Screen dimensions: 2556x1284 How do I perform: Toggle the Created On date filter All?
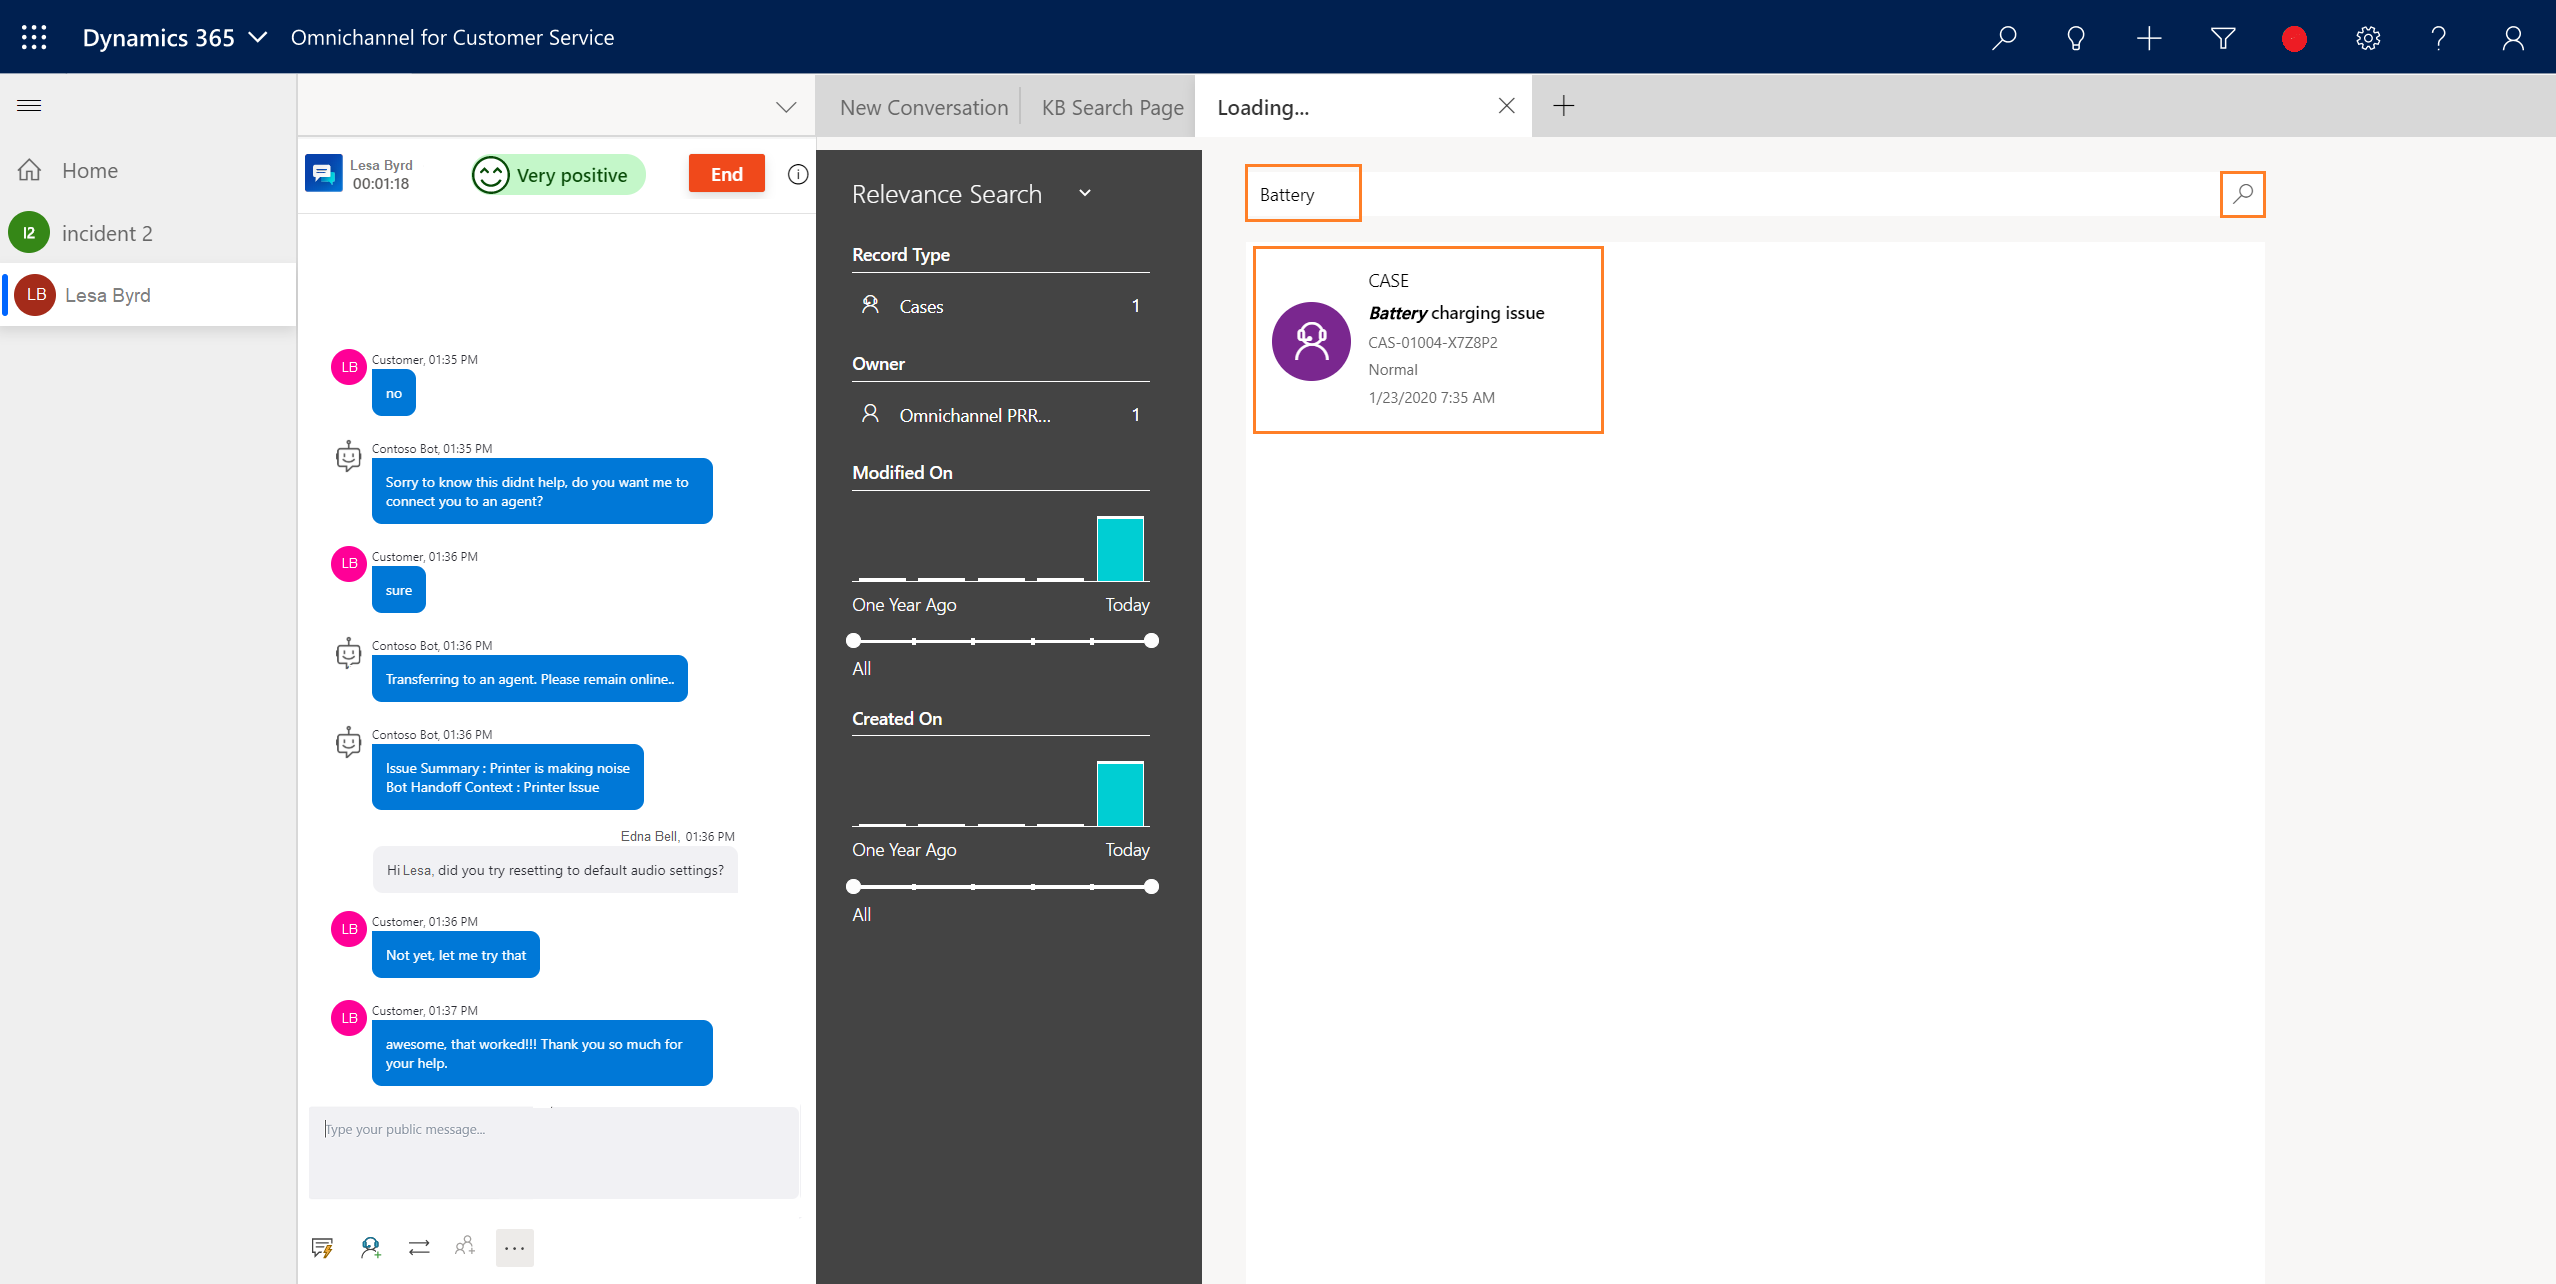861,914
